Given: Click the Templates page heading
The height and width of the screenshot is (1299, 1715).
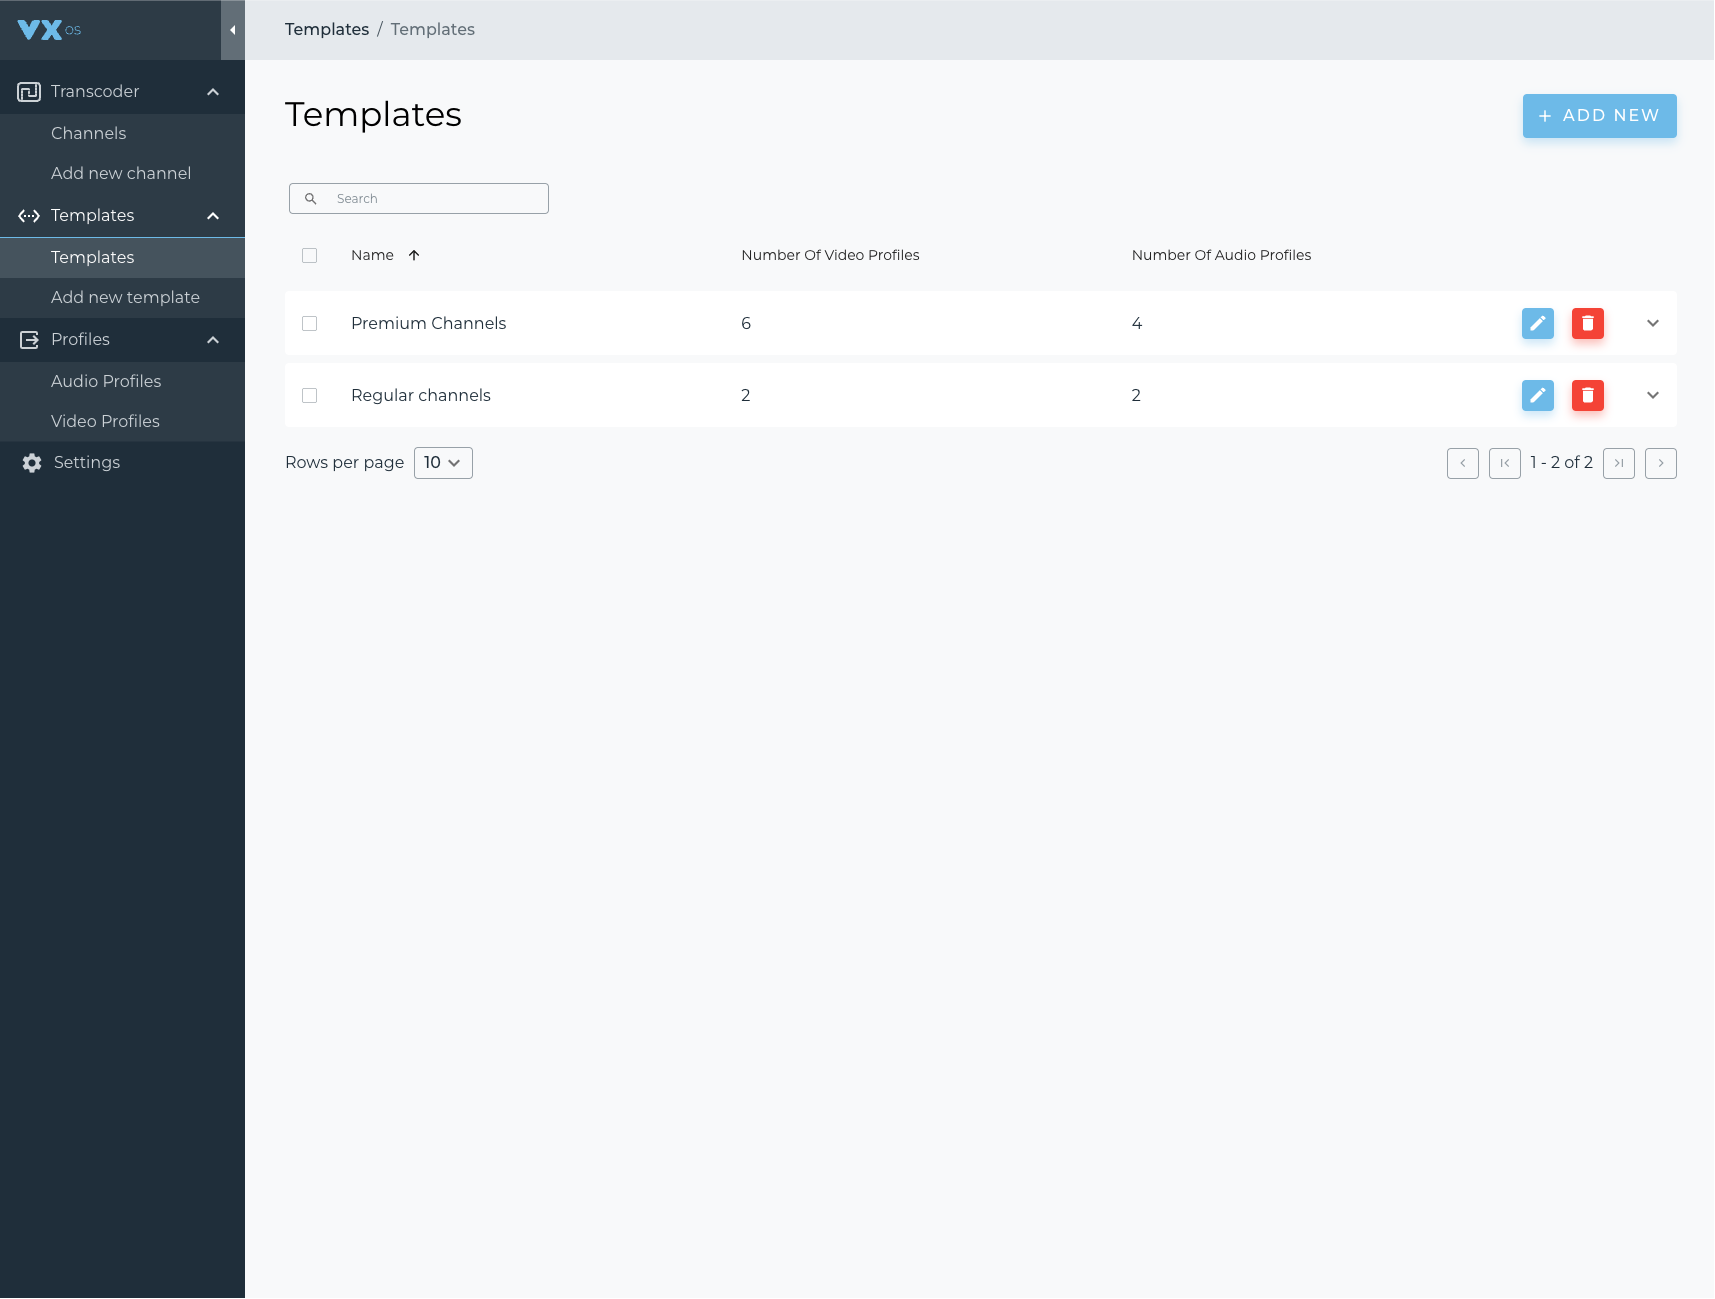Looking at the screenshot, I should (x=373, y=115).
